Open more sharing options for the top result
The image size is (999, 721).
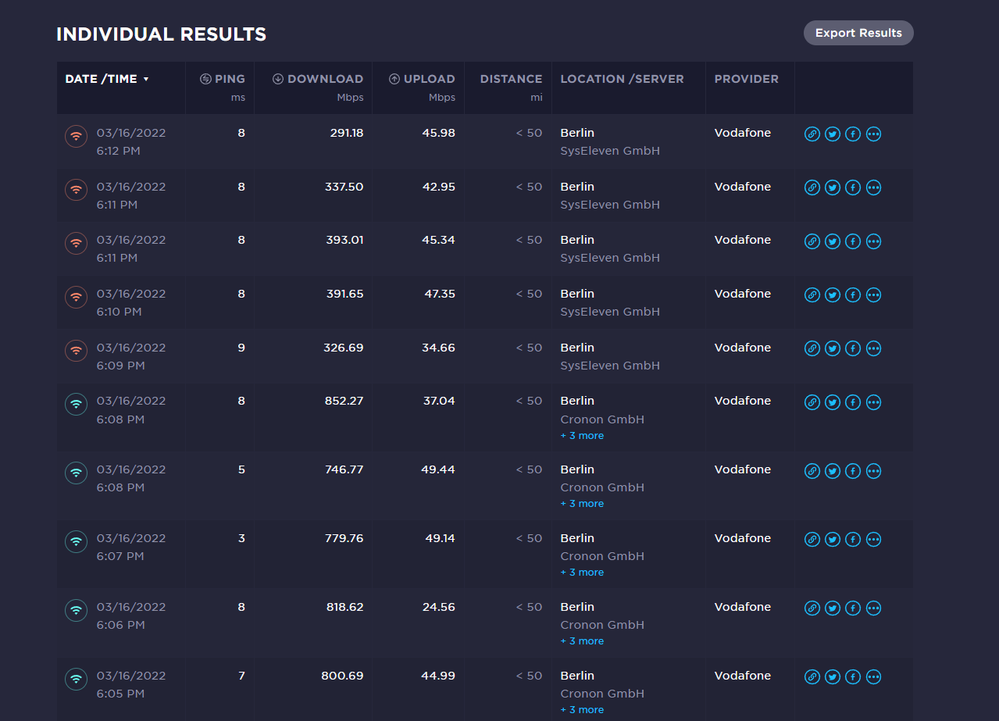click(x=873, y=133)
